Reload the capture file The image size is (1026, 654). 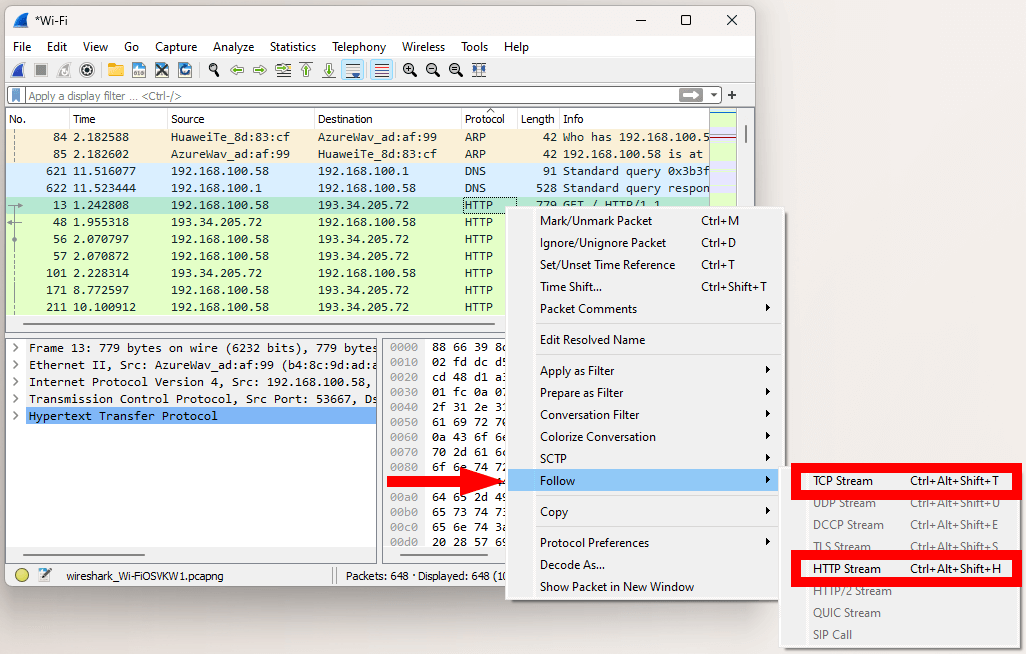click(185, 70)
